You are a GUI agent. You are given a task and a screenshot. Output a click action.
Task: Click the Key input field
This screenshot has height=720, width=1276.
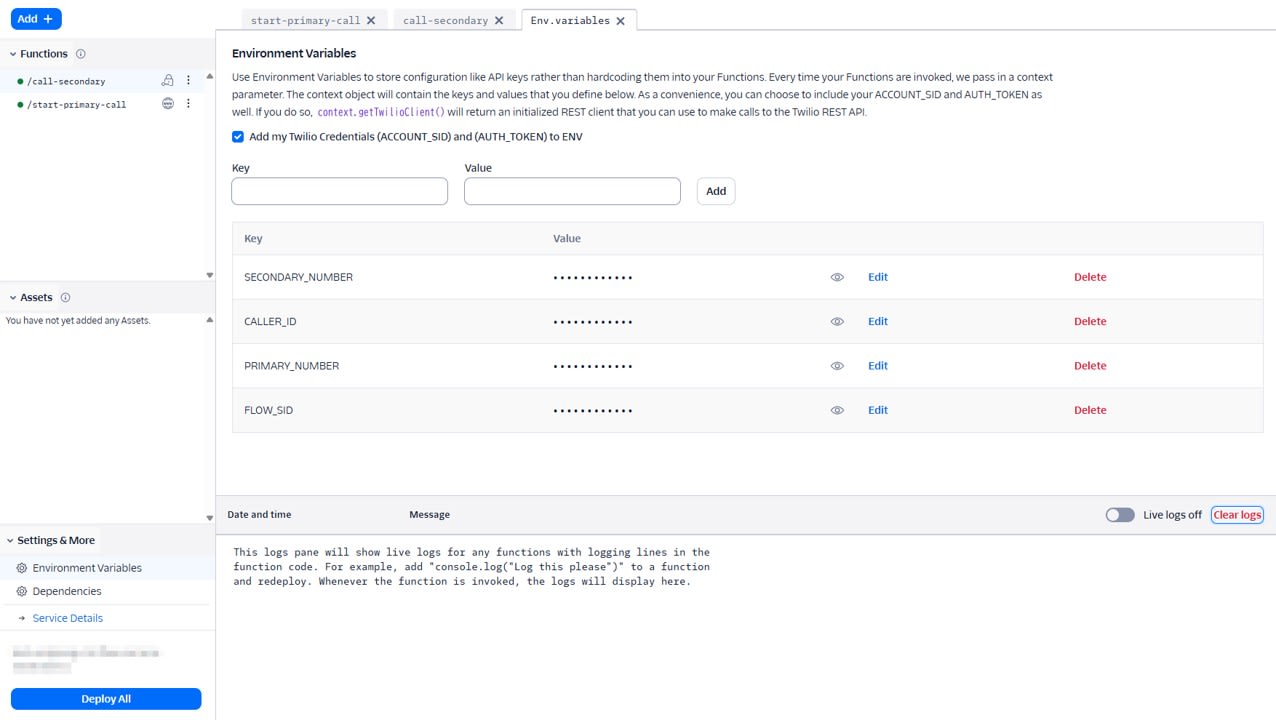pyautogui.click(x=339, y=191)
